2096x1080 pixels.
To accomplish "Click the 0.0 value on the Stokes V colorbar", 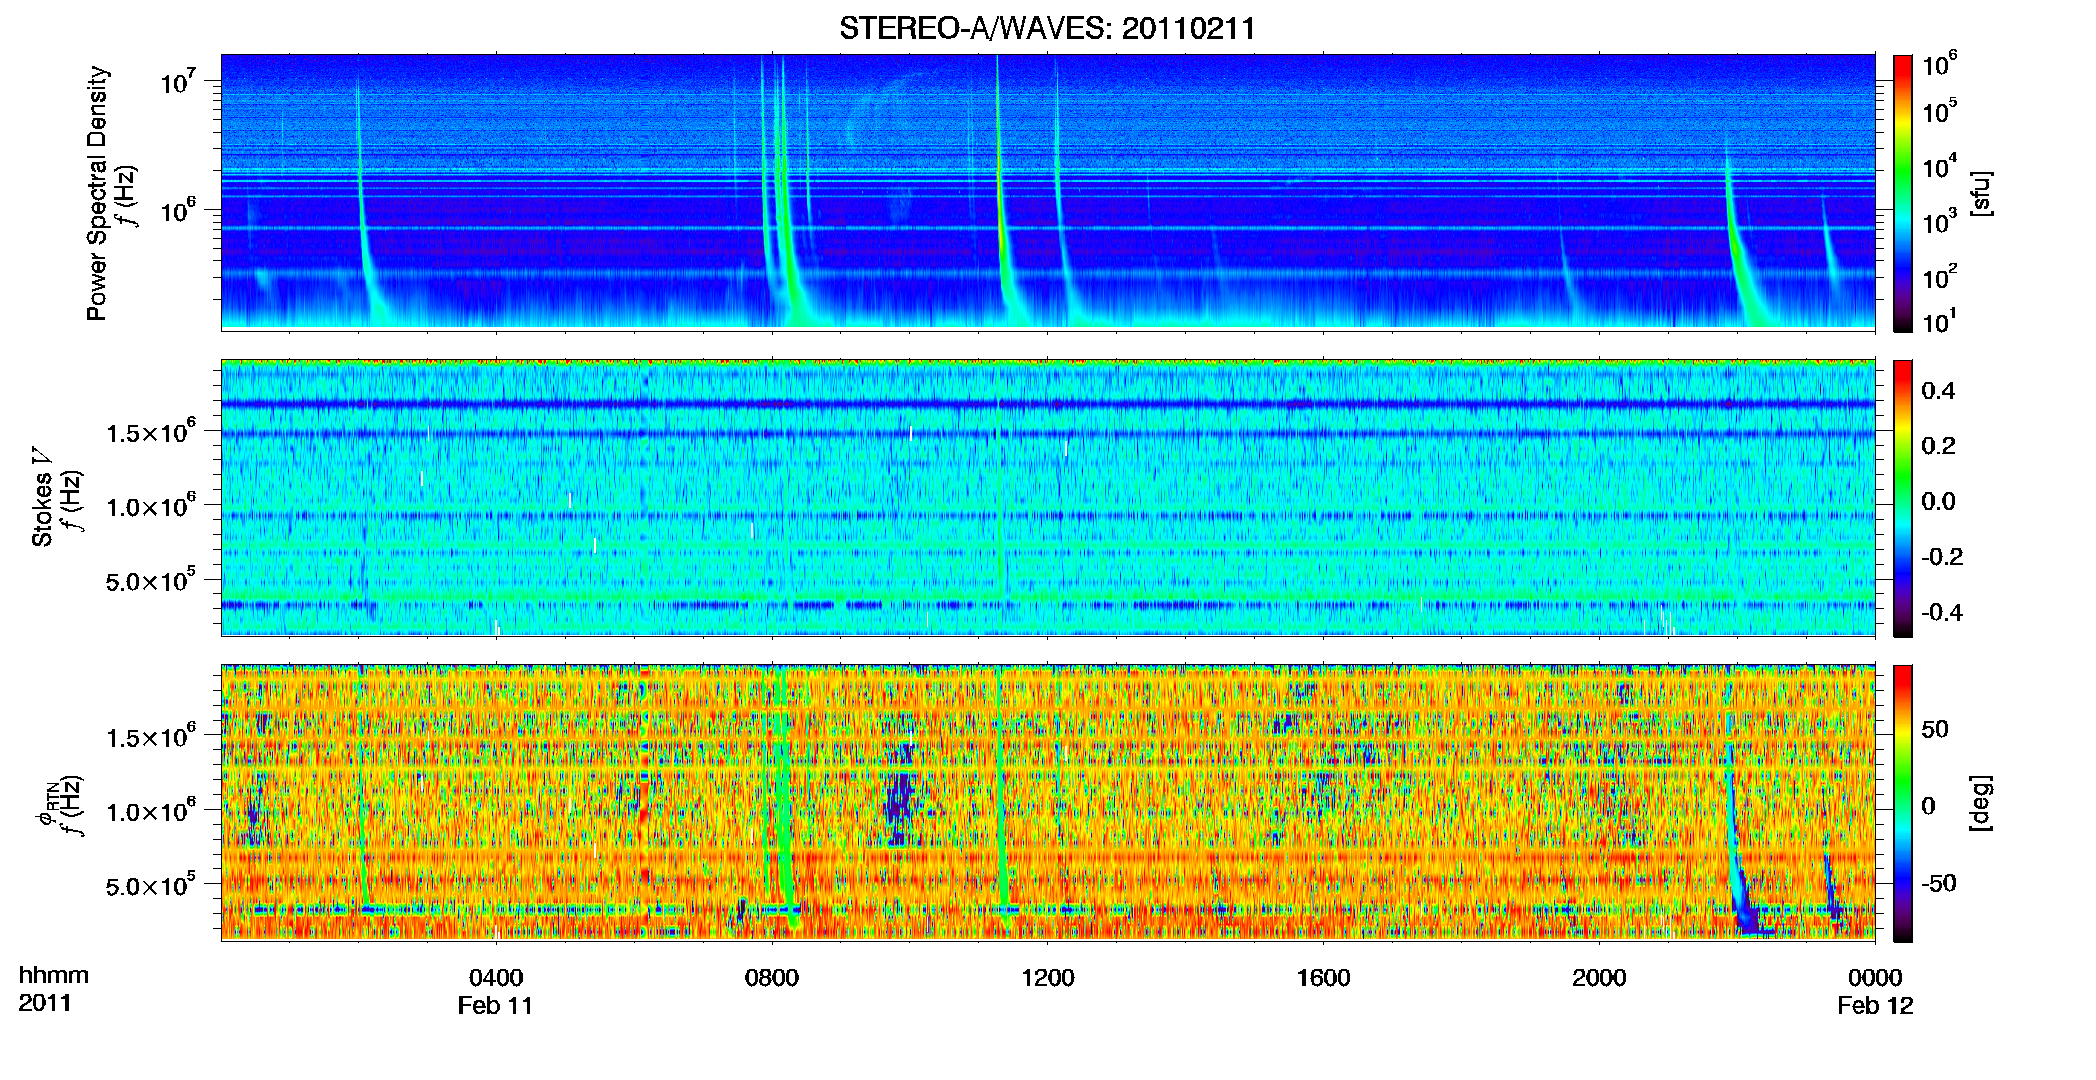I will coord(1938,501).
